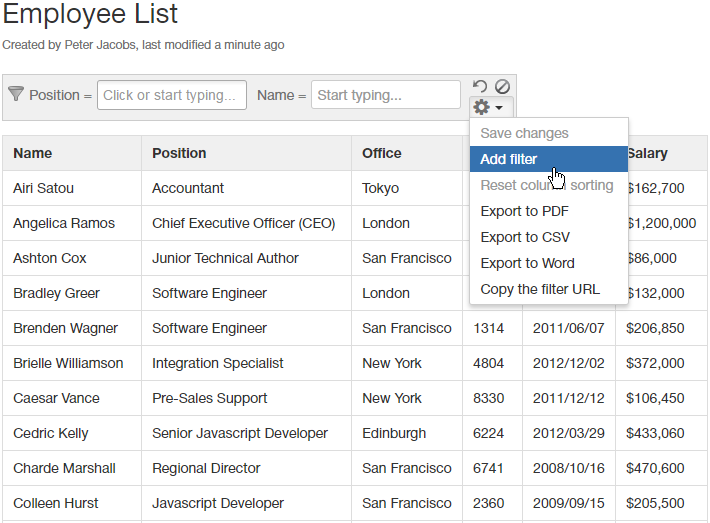Select Export to Word menu entry
Screen dimensions: 710x523
click(527, 263)
